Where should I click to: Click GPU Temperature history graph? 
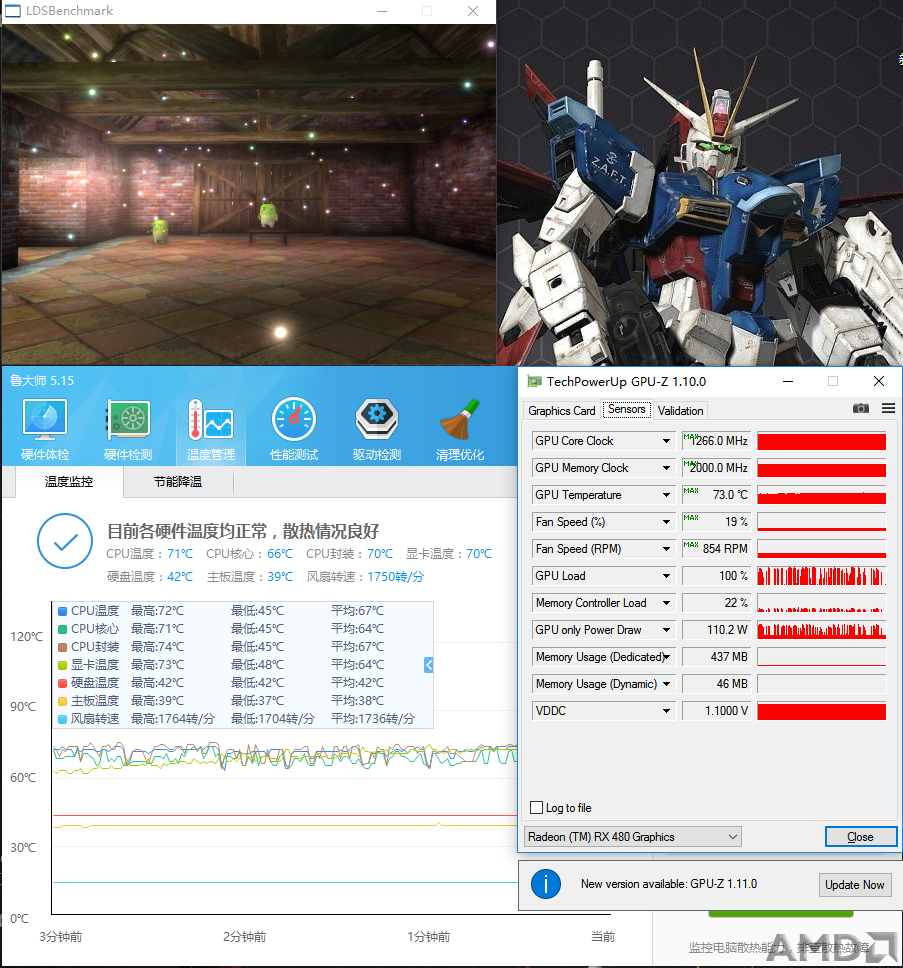click(x=822, y=495)
